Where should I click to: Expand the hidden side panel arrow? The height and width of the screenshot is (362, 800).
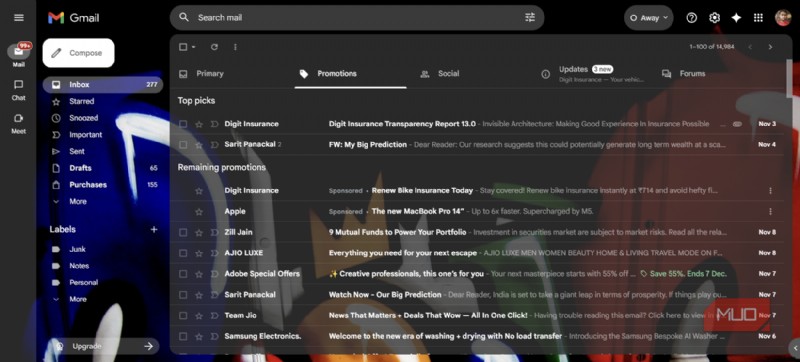(795, 348)
